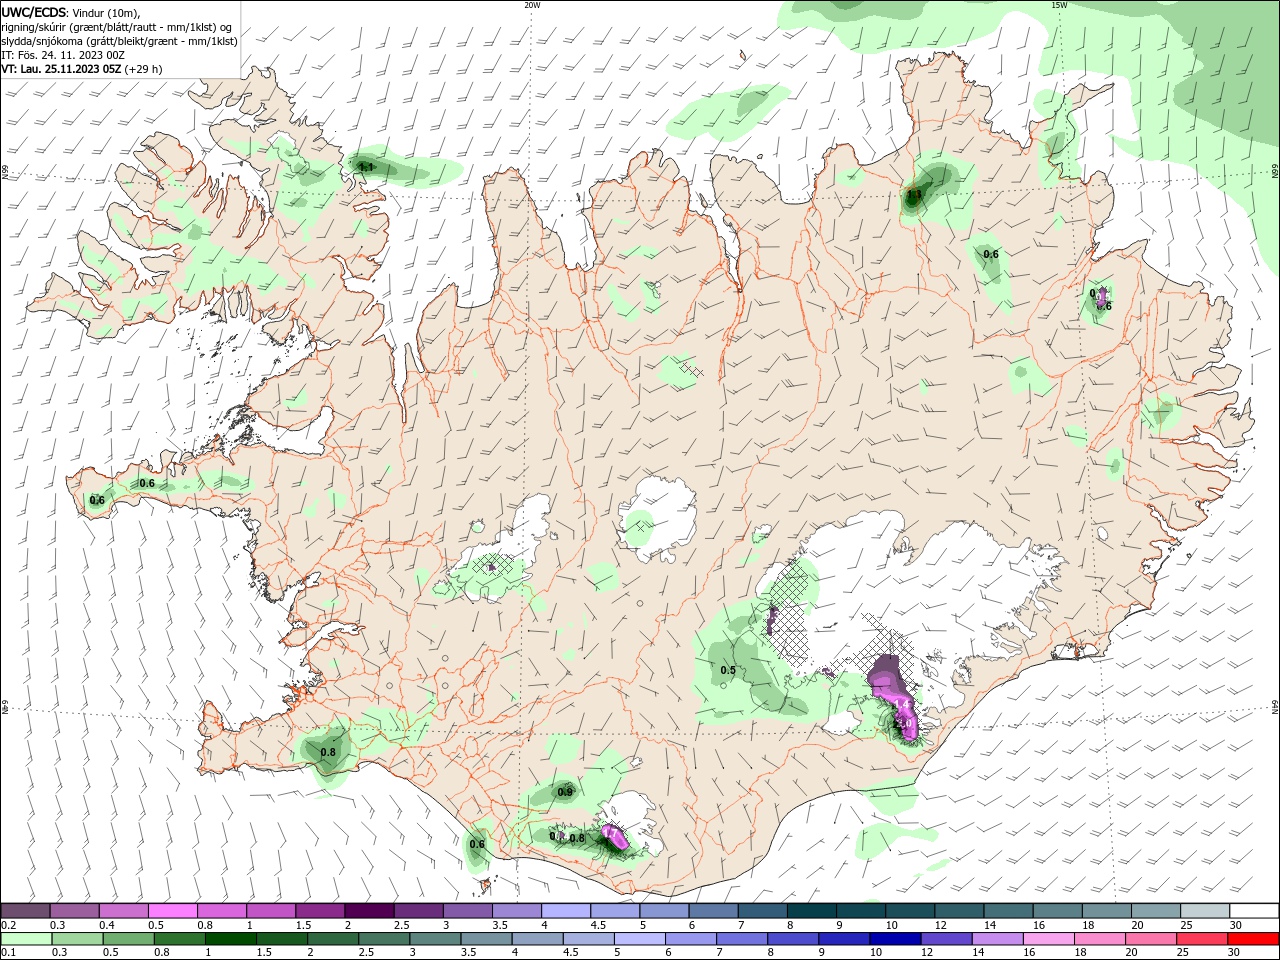
Task: Select the 14 violet swatch in lower legend
Action: coord(997,939)
